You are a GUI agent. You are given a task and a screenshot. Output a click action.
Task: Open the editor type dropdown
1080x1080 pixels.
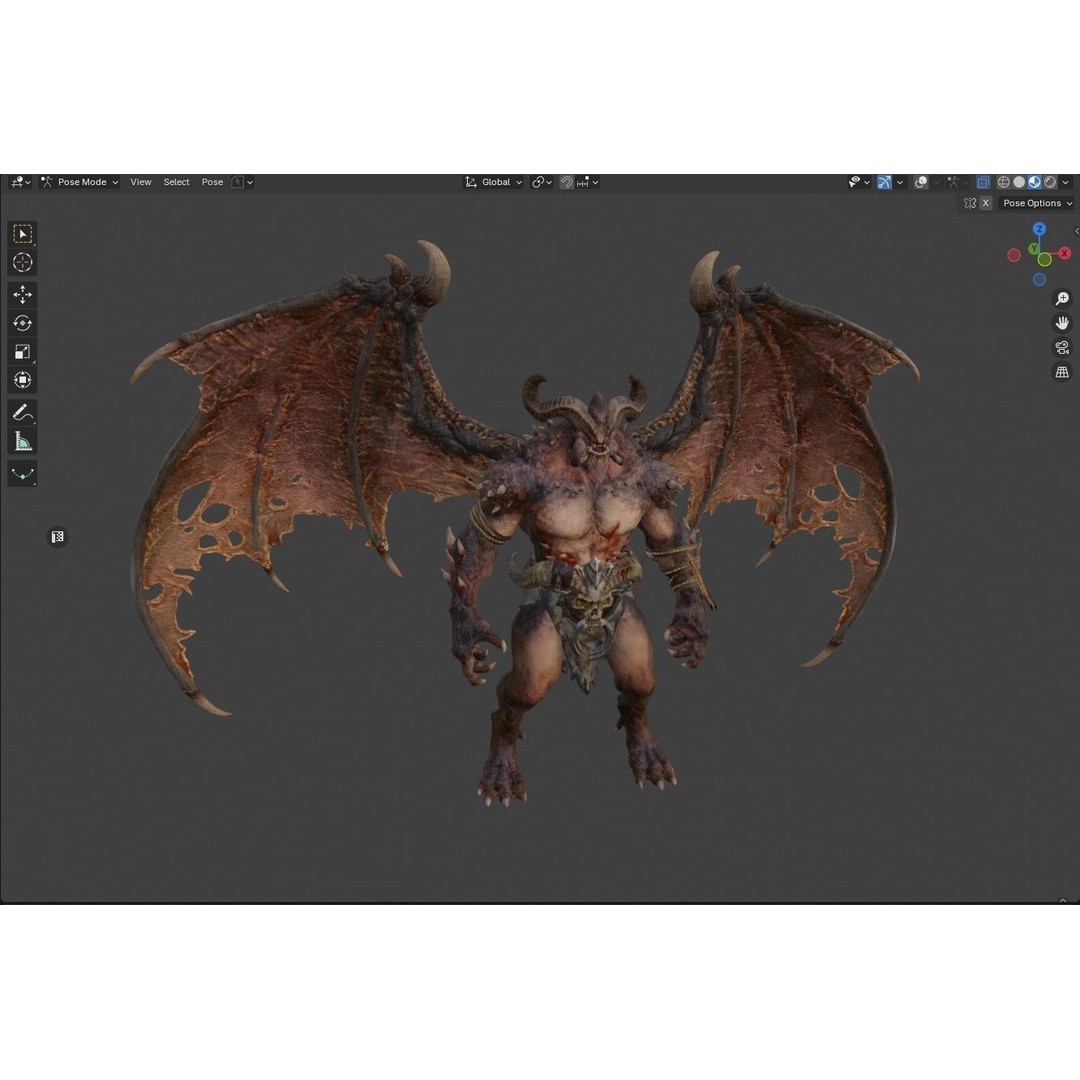[x=21, y=182]
